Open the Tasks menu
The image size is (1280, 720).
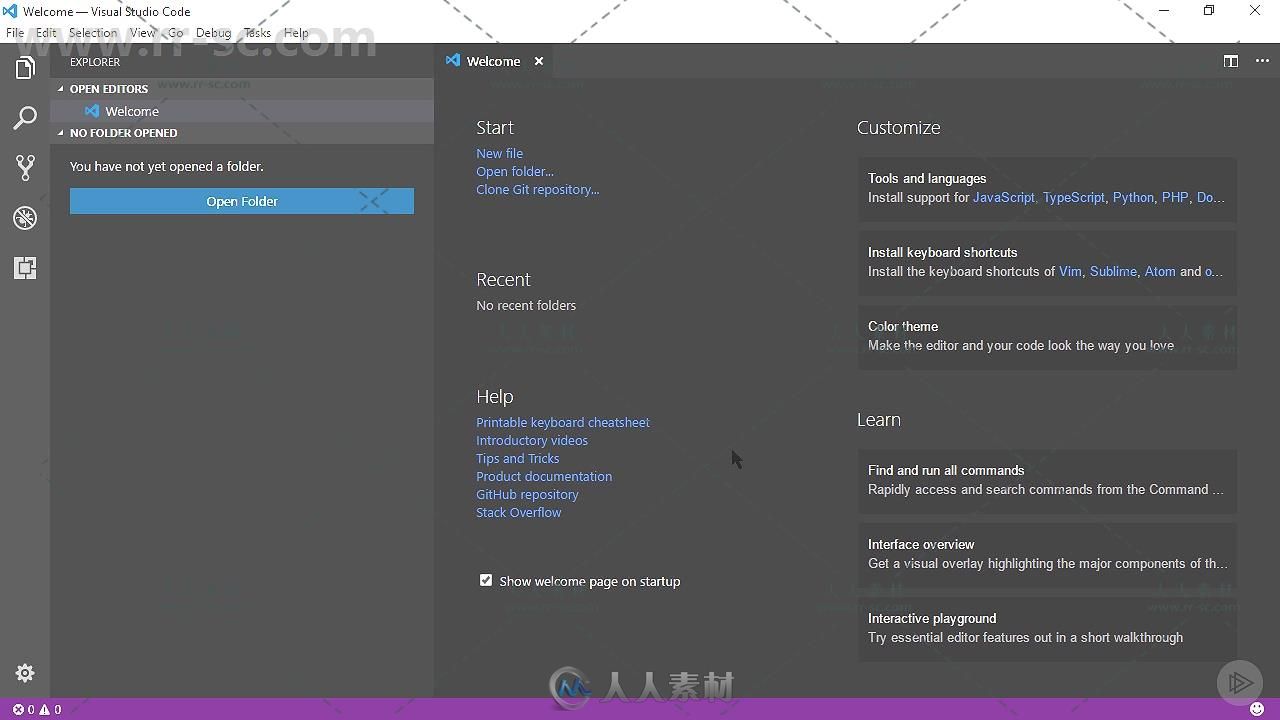tap(257, 33)
